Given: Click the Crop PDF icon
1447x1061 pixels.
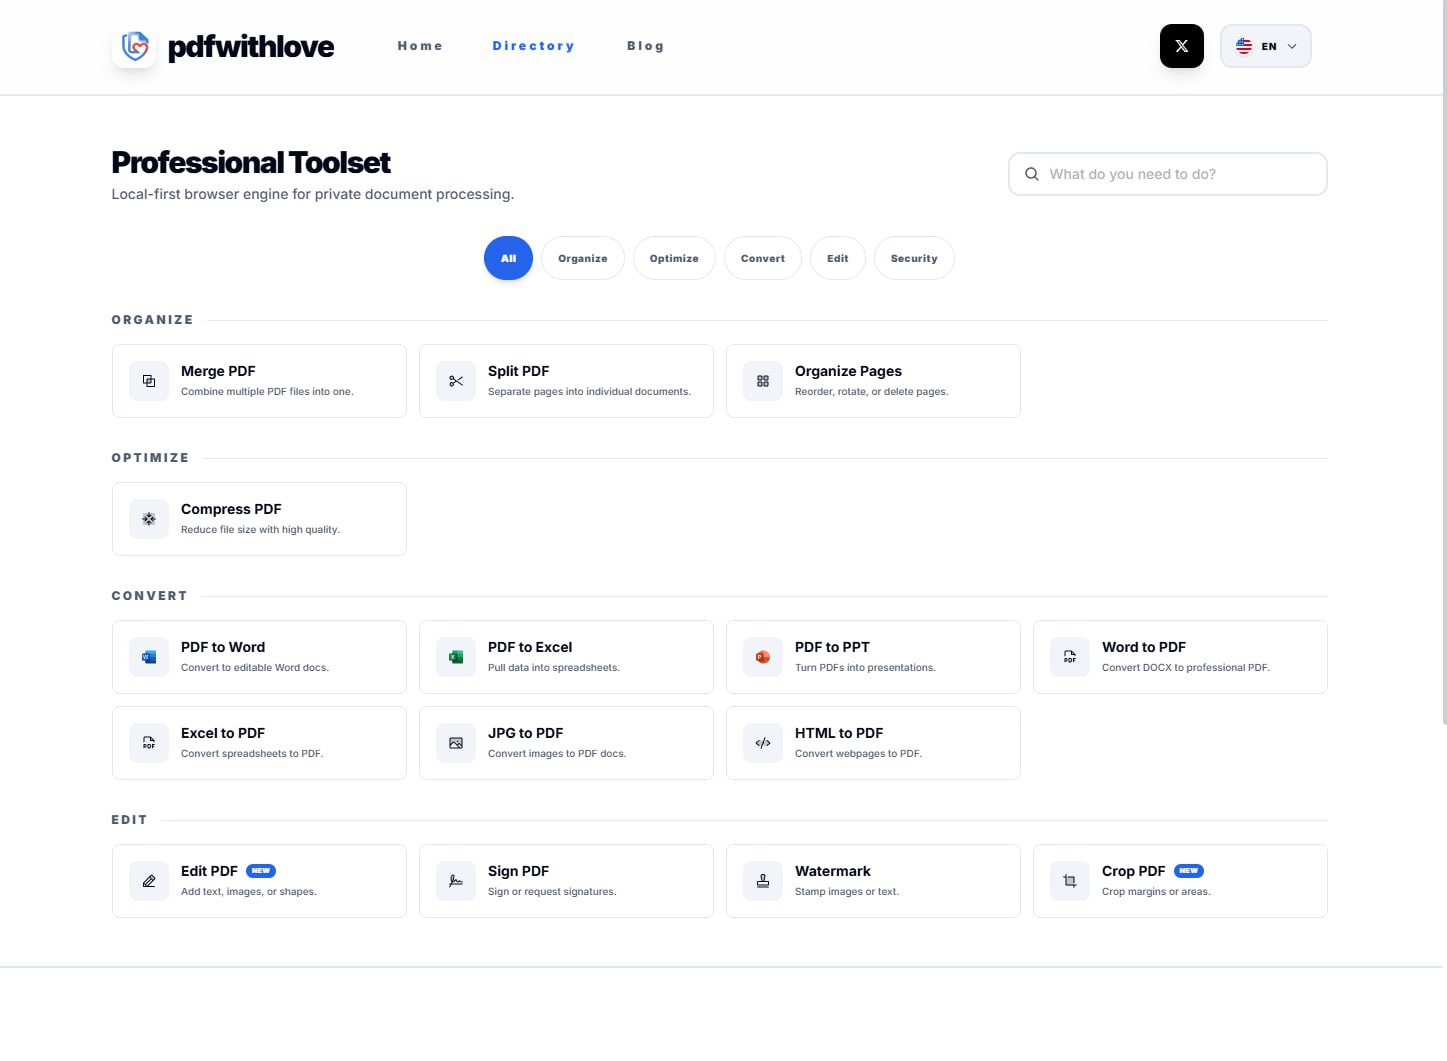Looking at the screenshot, I should [1070, 881].
